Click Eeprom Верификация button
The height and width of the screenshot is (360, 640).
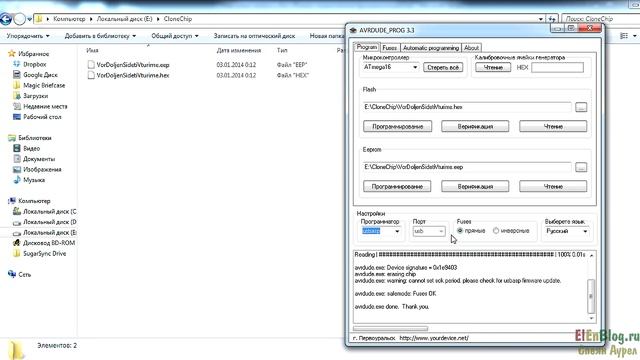tap(475, 187)
